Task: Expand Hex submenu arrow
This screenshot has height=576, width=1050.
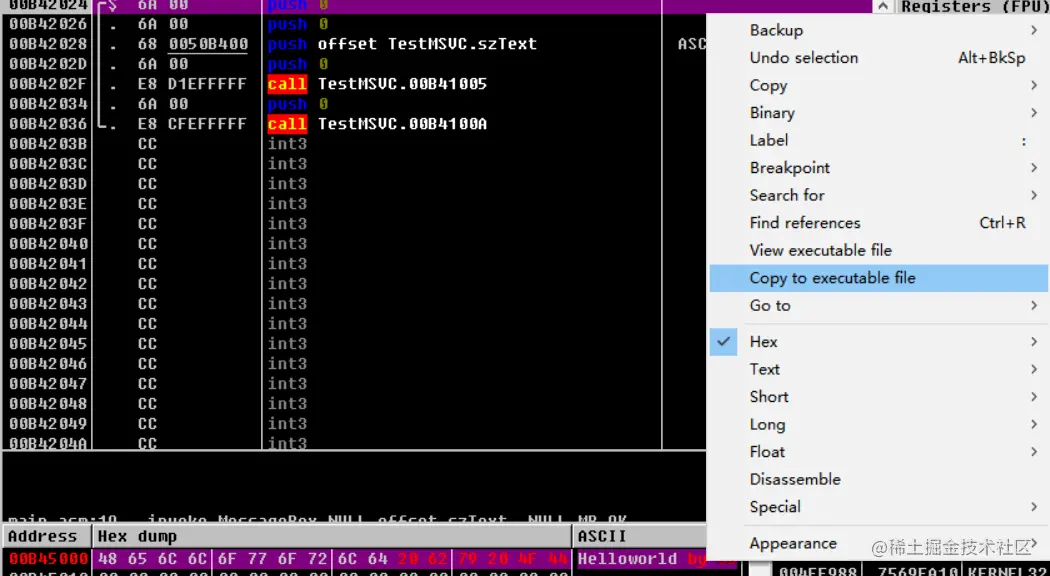Action: [x=1034, y=342]
